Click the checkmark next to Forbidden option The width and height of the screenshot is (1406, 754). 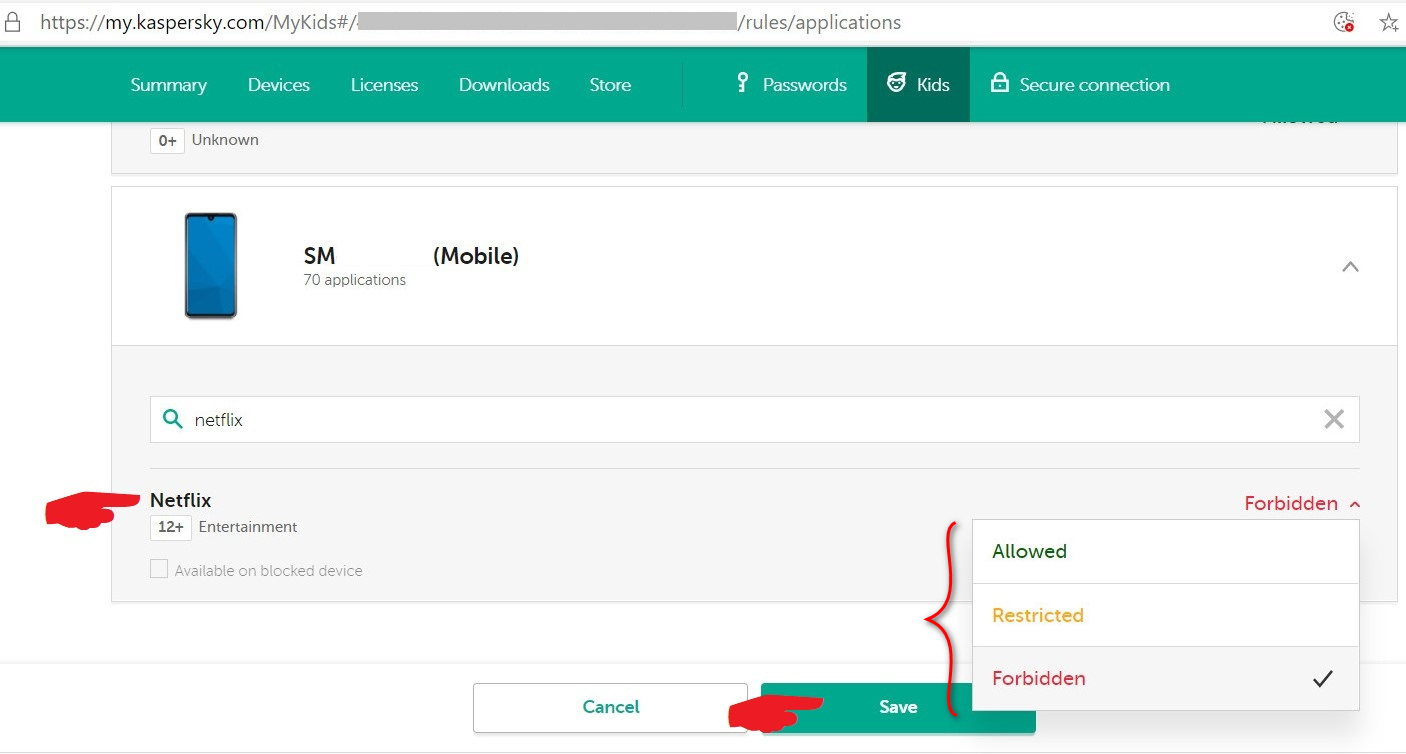pyautogui.click(x=1323, y=678)
